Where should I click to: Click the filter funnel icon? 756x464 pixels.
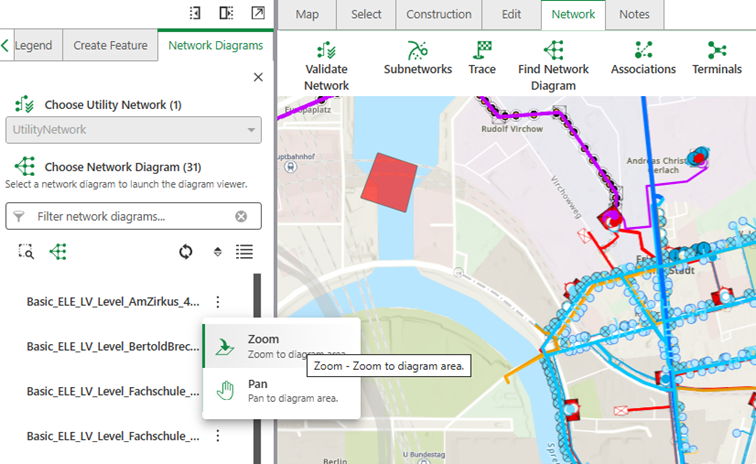click(x=19, y=216)
